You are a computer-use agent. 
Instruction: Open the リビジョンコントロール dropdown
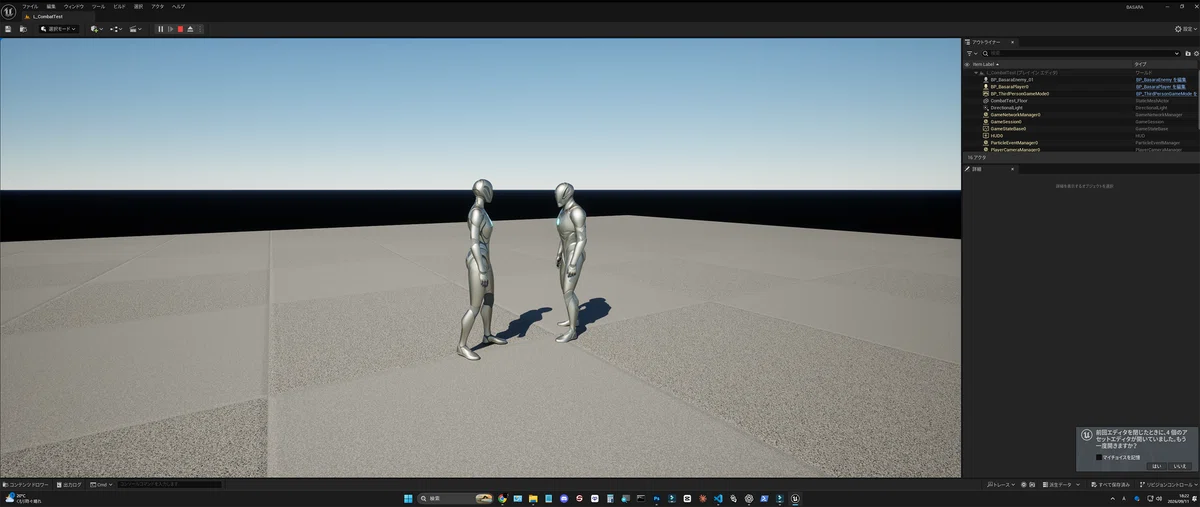pyautogui.click(x=1169, y=484)
